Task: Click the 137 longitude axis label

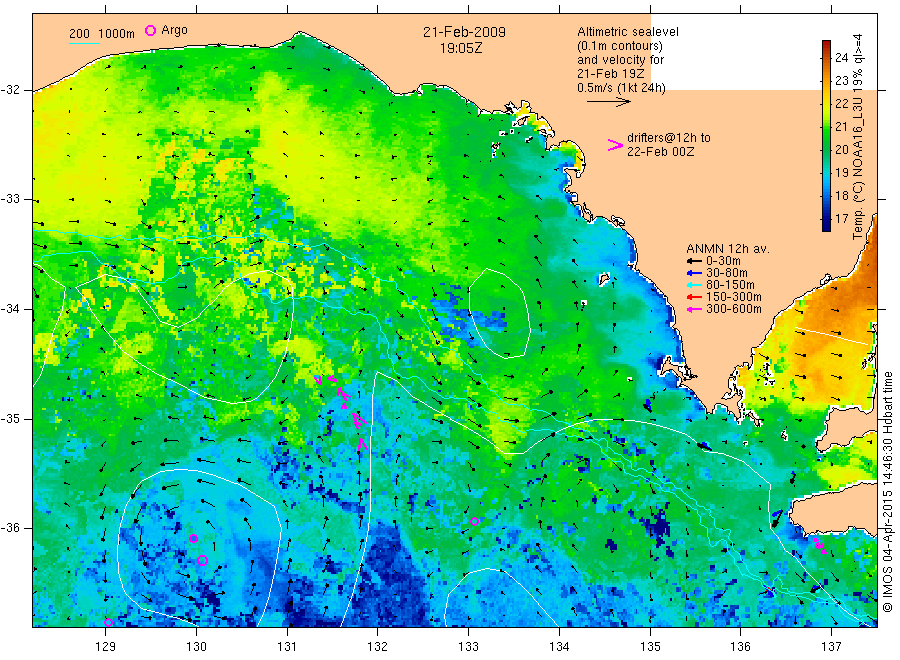Action: (x=831, y=647)
